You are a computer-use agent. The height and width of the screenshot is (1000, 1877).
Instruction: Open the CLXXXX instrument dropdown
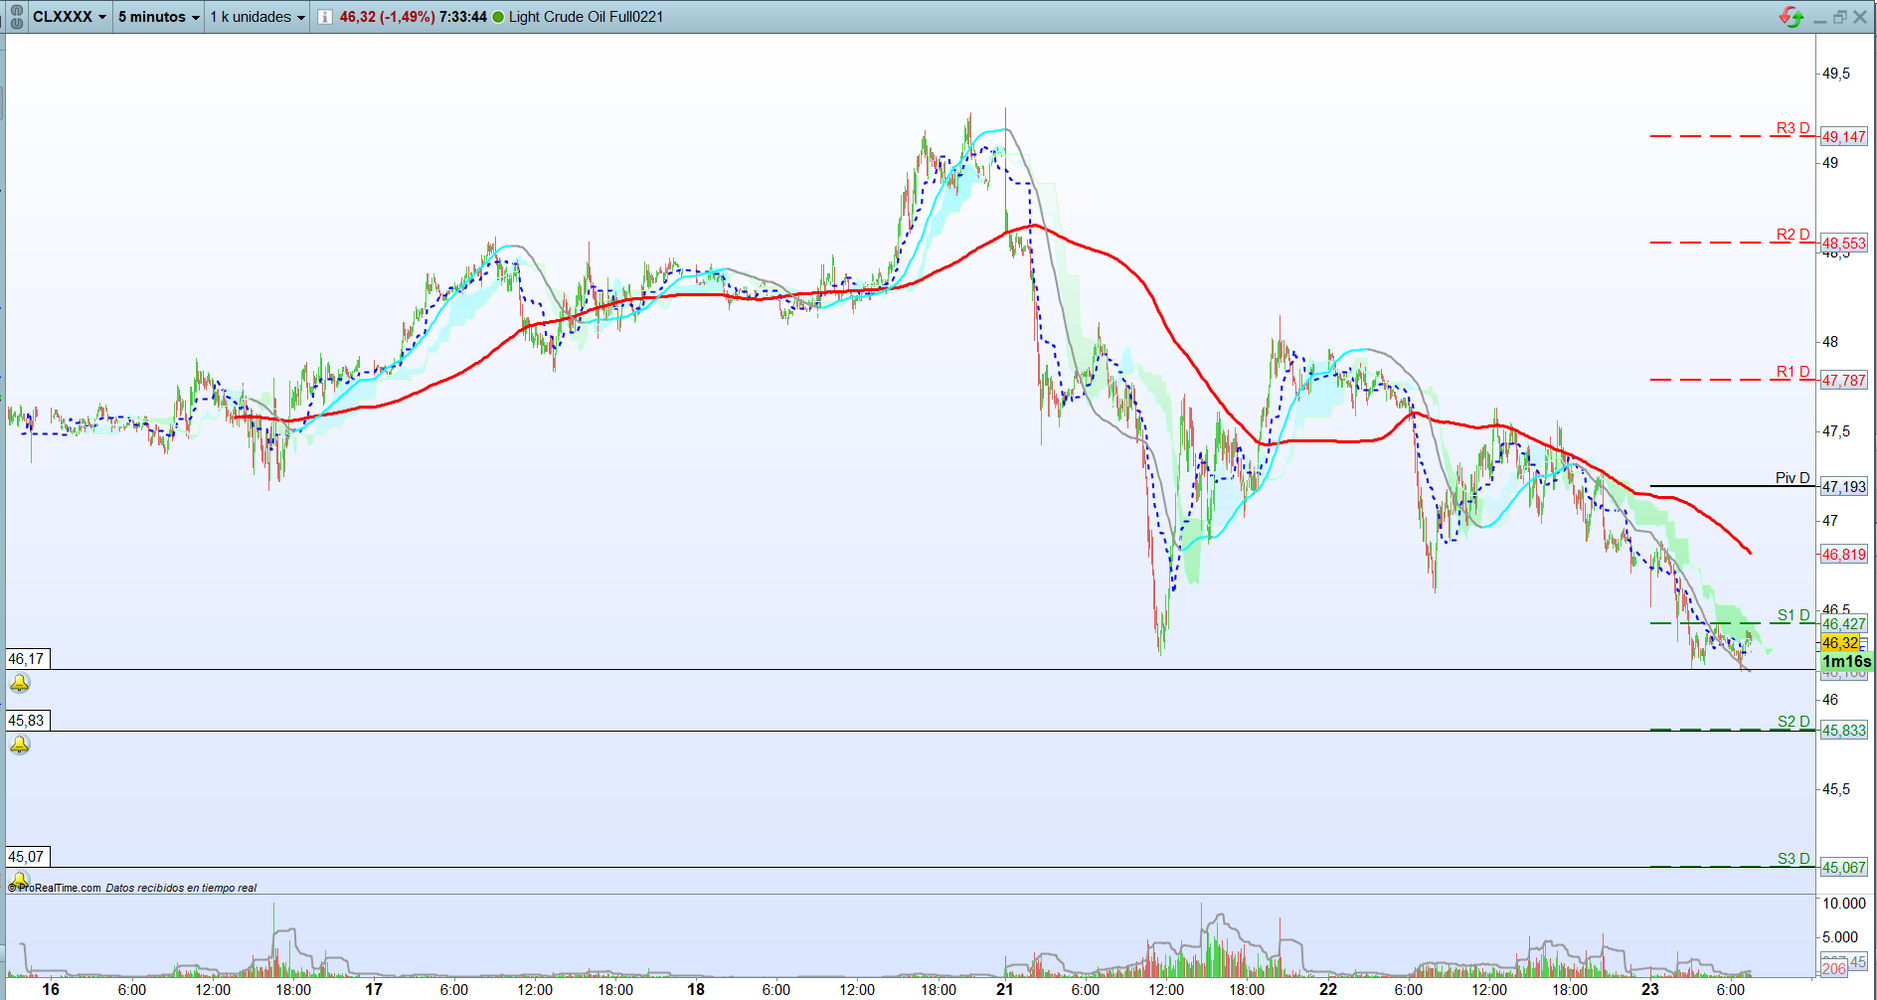pyautogui.click(x=69, y=17)
